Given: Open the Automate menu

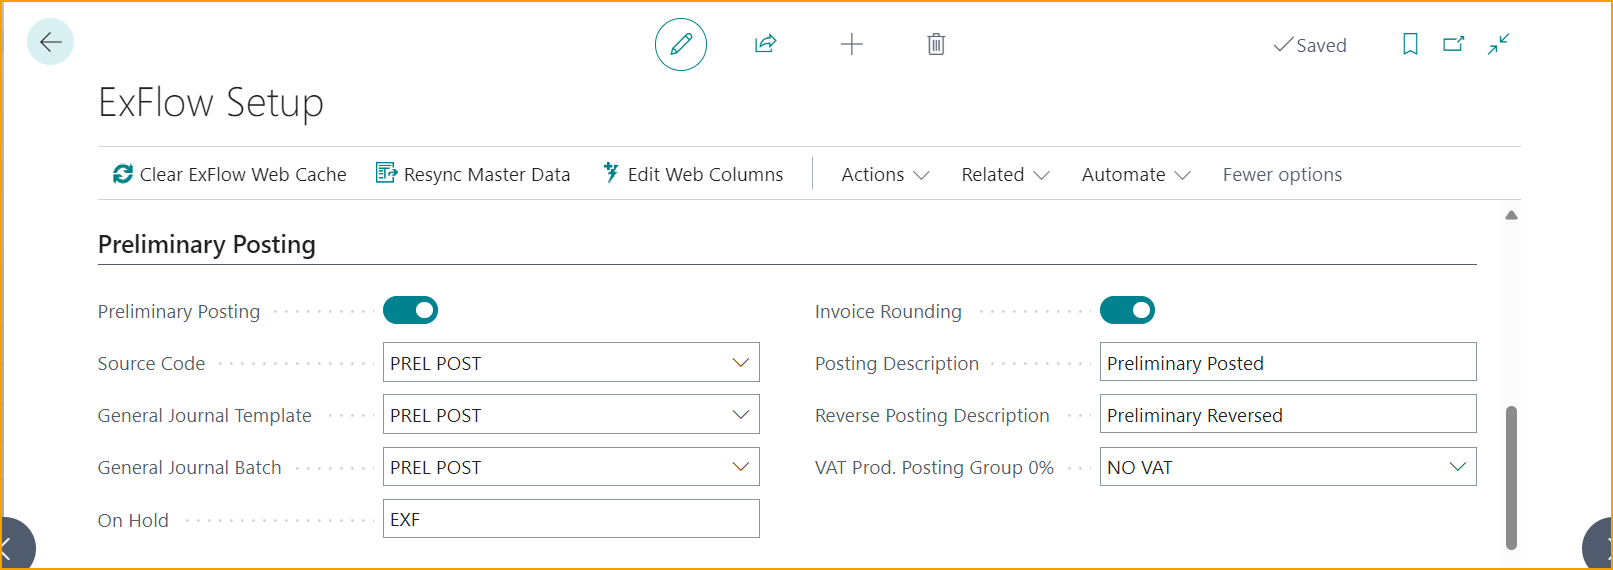Looking at the screenshot, I should click(x=1136, y=175).
